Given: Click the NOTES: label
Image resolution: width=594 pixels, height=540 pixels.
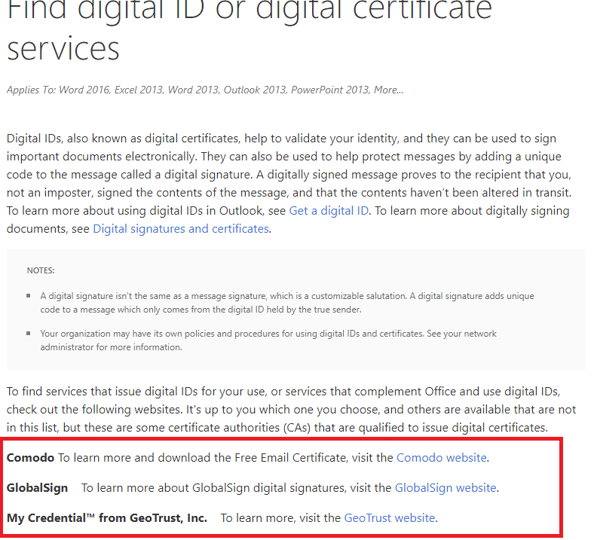Looking at the screenshot, I should pos(41,271).
